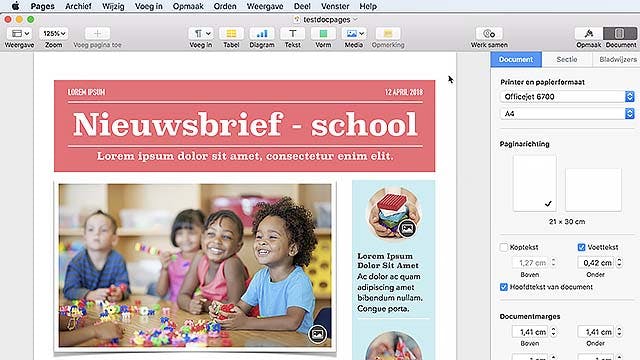640x360 pixels.
Task: Click the Ac dolor ac quam sidebar paragraph
Action: click(x=390, y=293)
